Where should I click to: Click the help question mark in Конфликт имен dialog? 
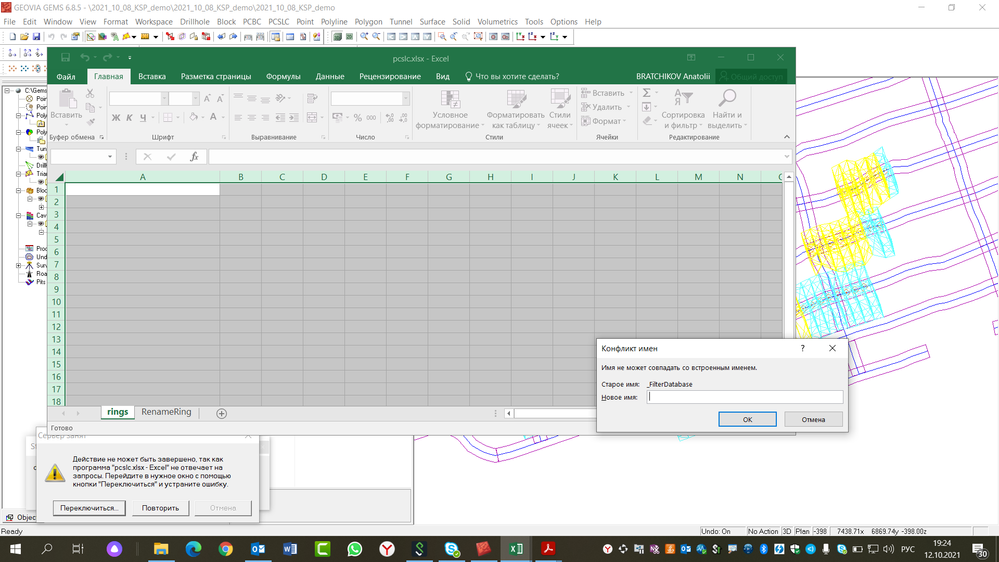(x=803, y=349)
